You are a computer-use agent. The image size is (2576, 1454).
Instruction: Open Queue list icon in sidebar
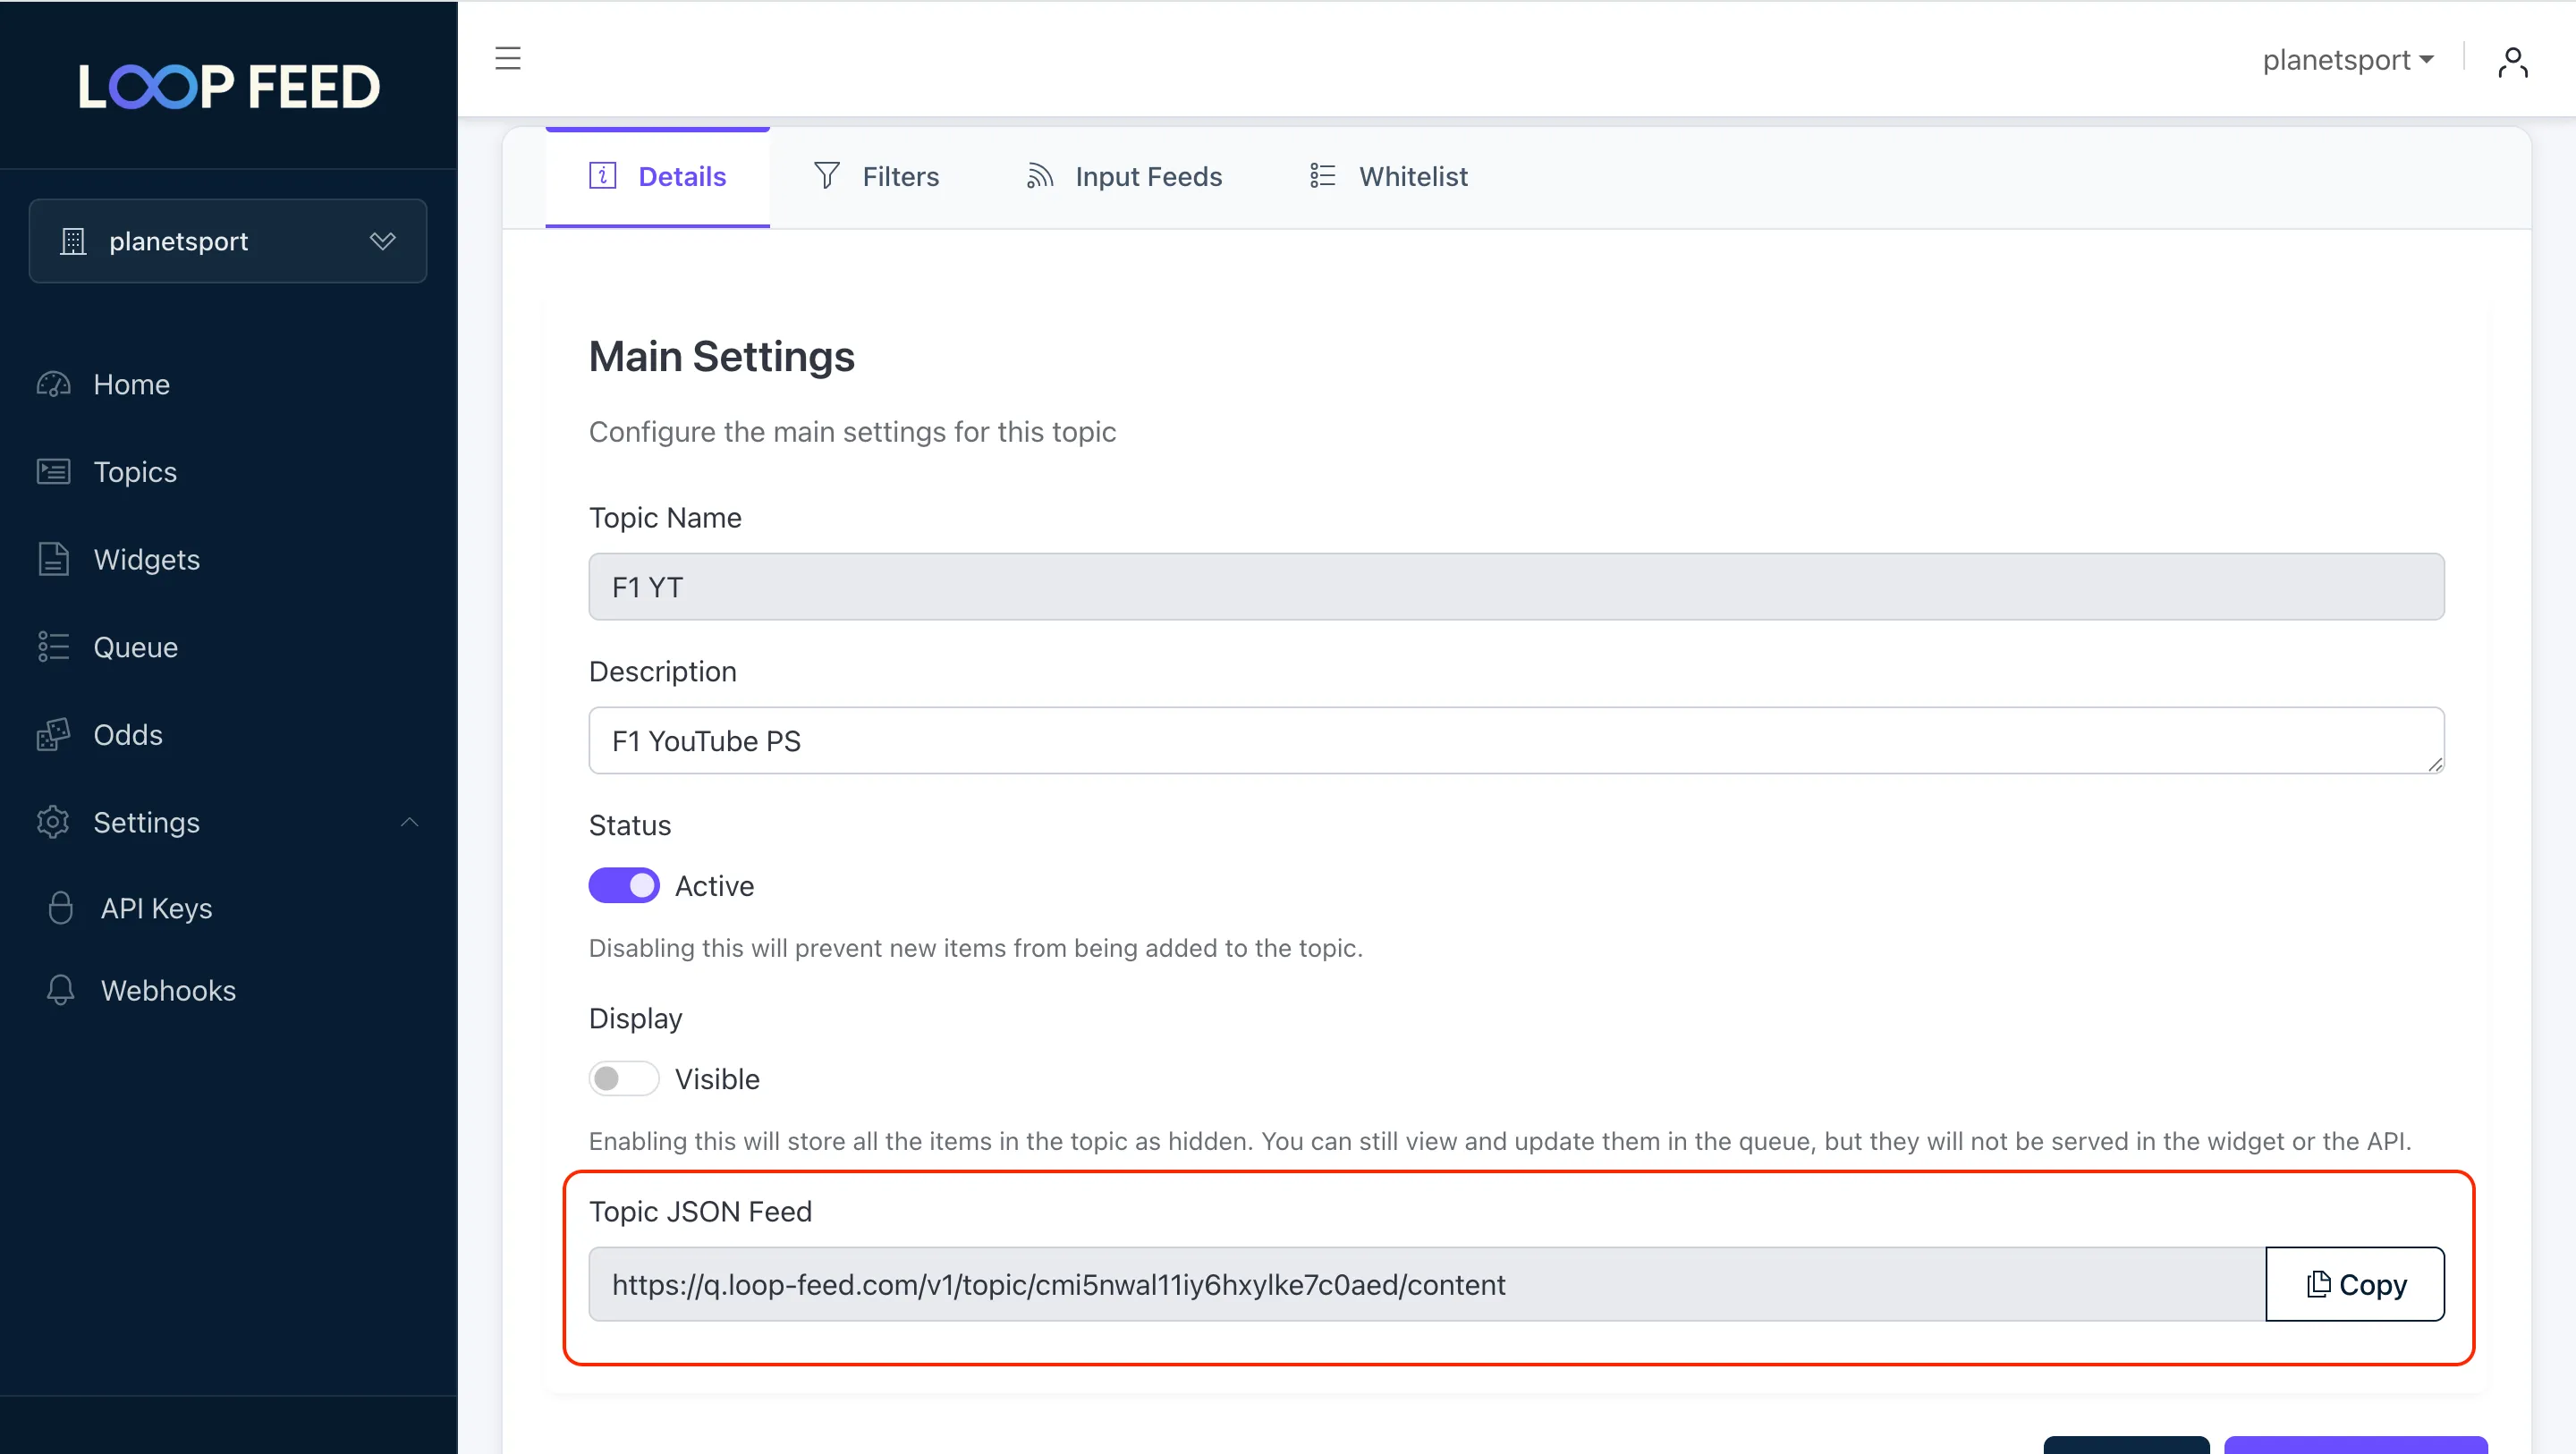[53, 647]
